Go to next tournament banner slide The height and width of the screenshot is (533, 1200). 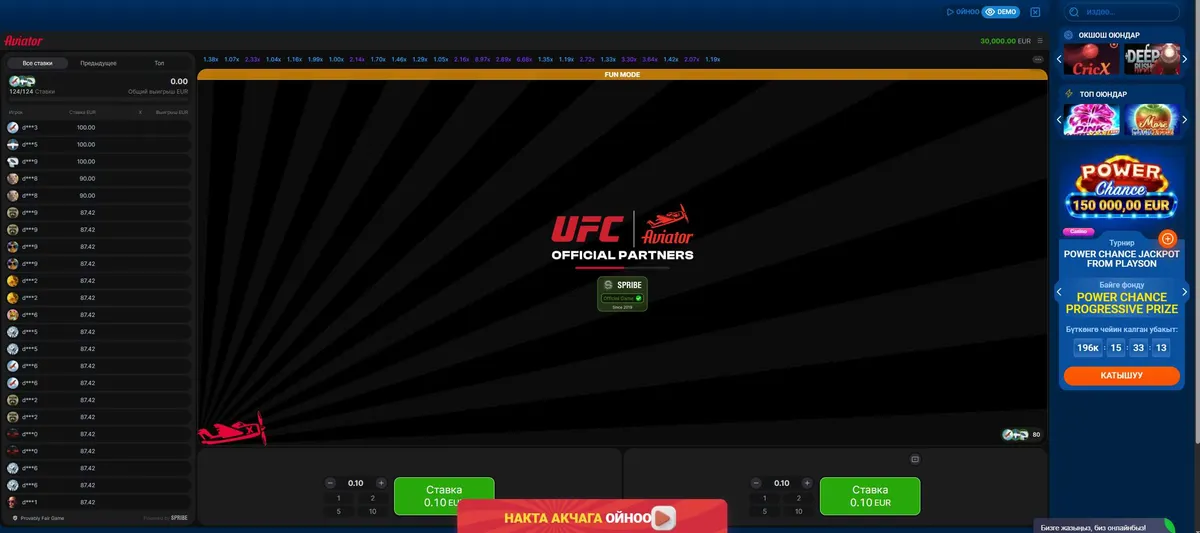pyautogui.click(x=1184, y=293)
